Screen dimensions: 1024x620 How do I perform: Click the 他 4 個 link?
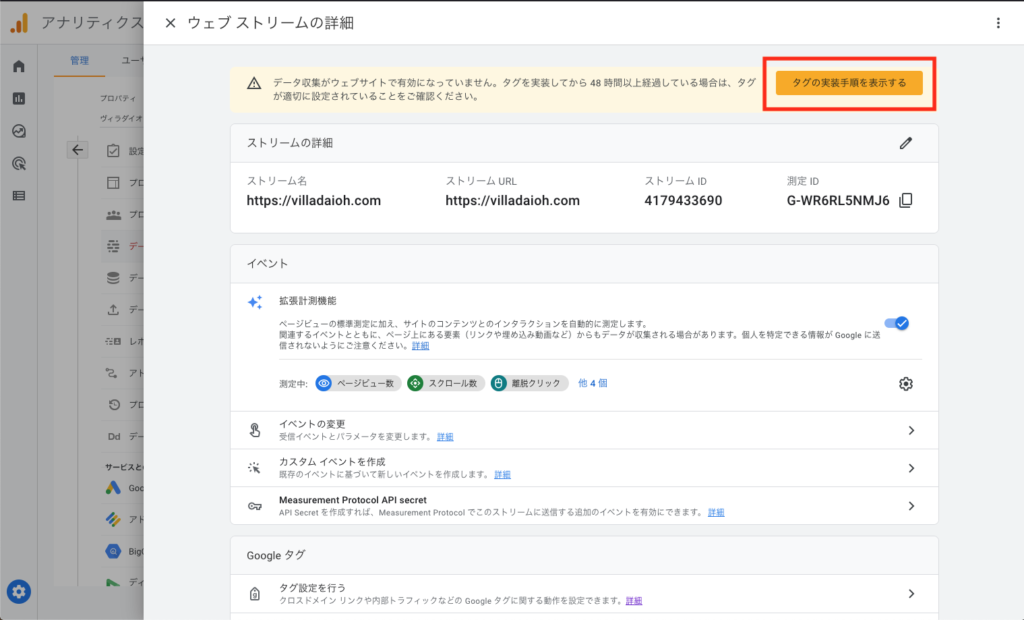coord(593,383)
